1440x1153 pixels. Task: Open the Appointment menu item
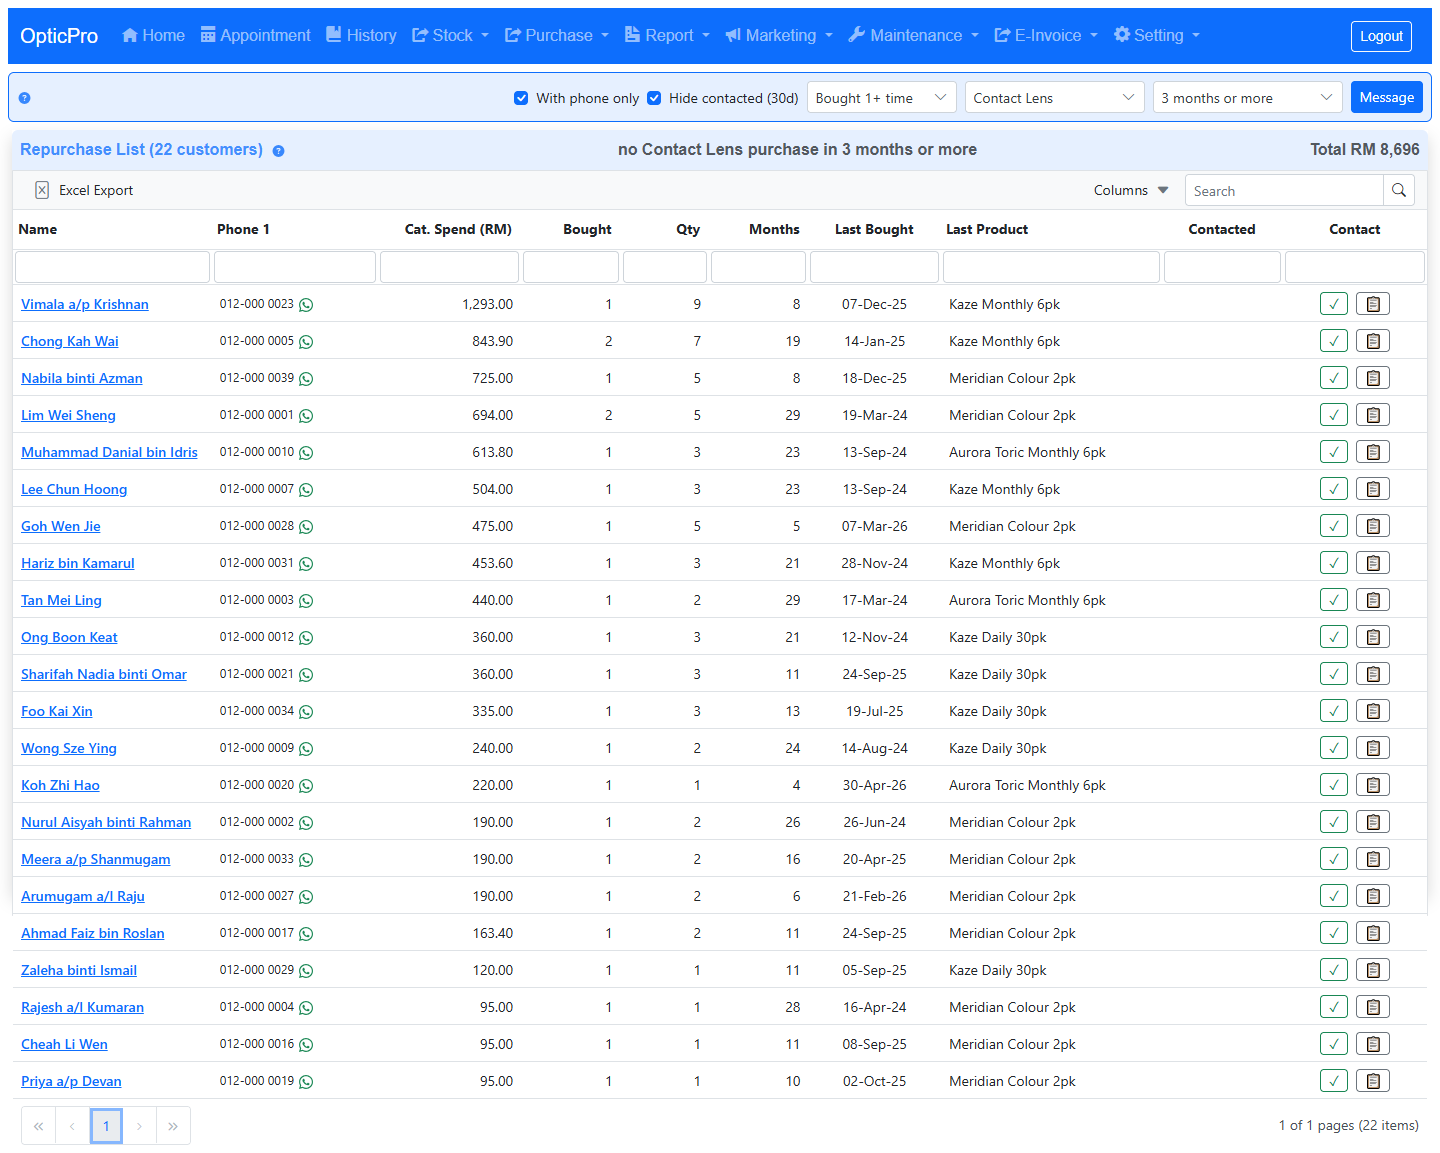point(256,35)
